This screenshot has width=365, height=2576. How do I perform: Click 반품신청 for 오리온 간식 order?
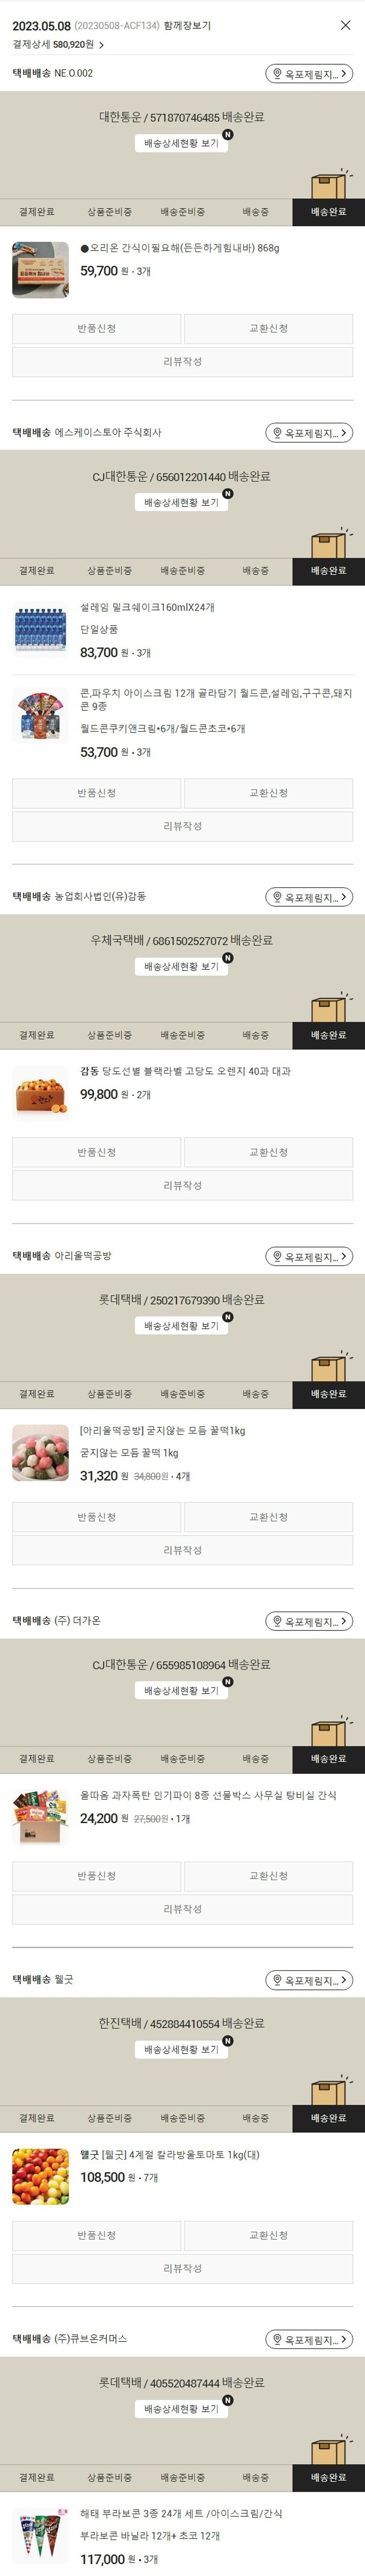(97, 328)
